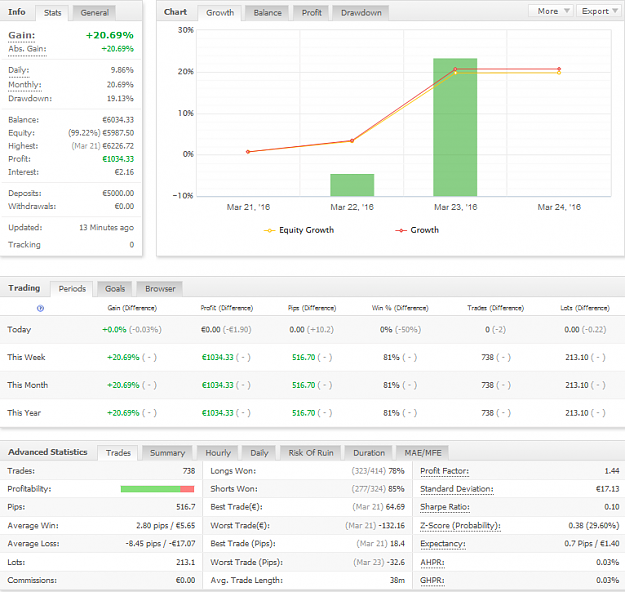Select the Balance chart tab
Screen dimensions: 625x592
point(267,13)
